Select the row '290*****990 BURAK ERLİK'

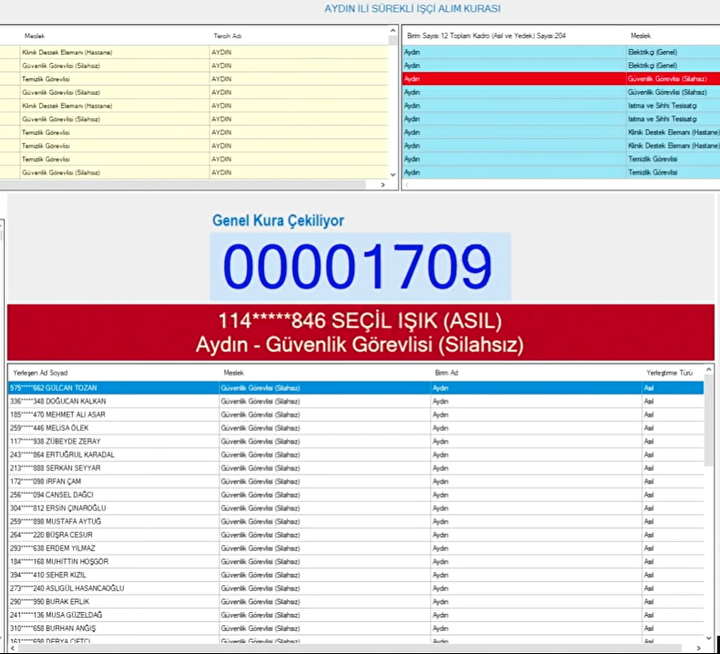(356, 601)
